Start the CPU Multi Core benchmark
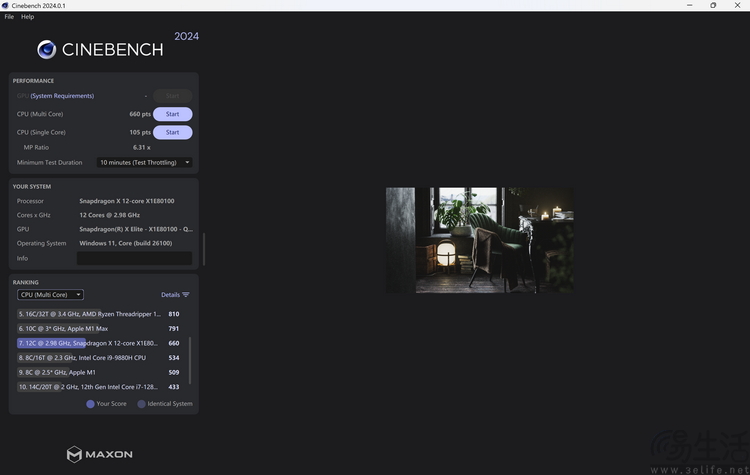The width and height of the screenshot is (750, 475). [x=173, y=114]
